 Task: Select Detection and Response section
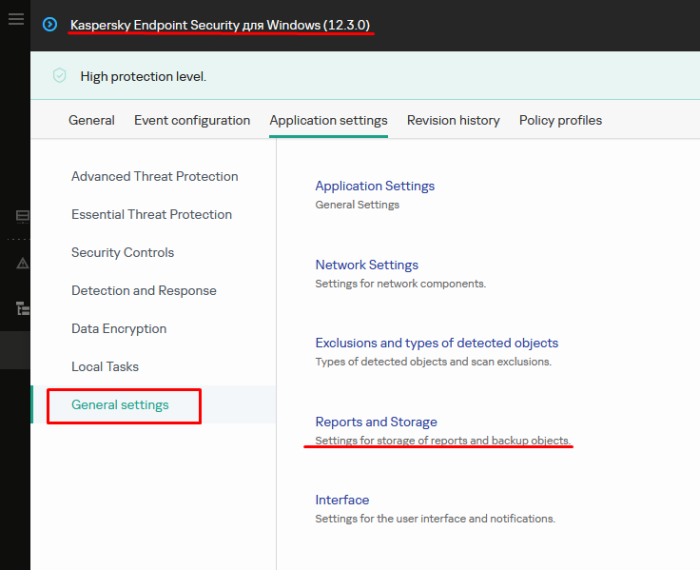(143, 291)
